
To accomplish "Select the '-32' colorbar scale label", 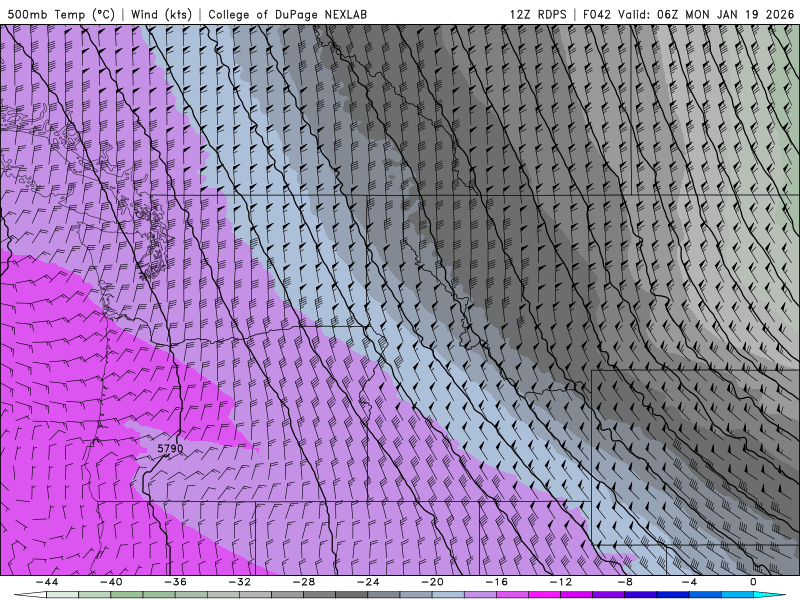I will 239,582.
